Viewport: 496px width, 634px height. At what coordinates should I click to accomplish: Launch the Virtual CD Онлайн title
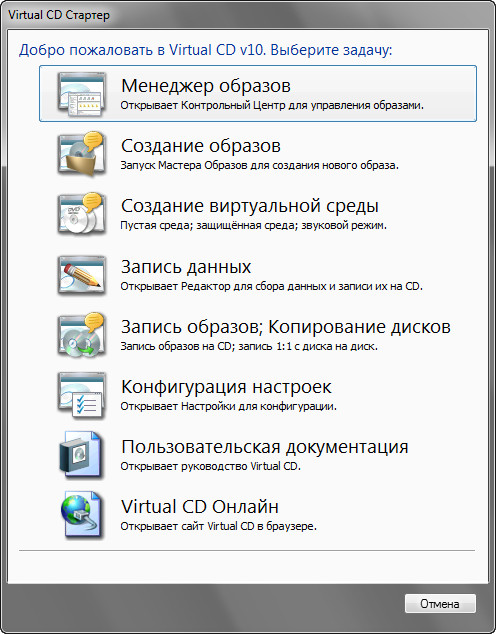[x=200, y=507]
